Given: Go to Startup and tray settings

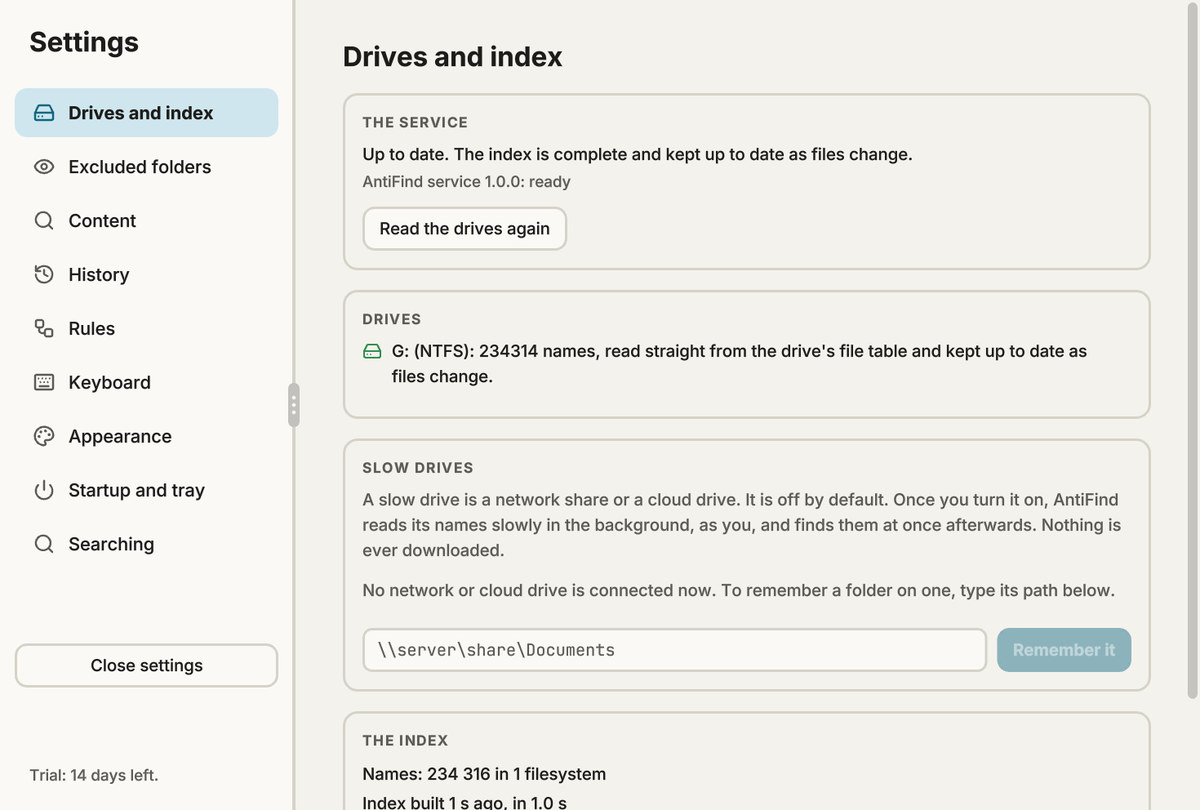Looking at the screenshot, I should (146, 490).
